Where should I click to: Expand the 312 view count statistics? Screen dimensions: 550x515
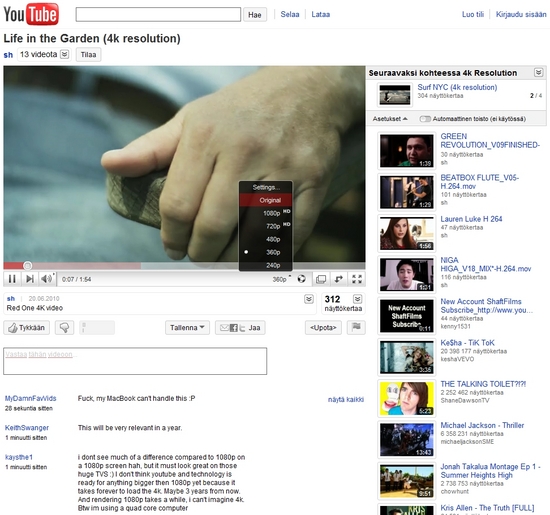[357, 299]
